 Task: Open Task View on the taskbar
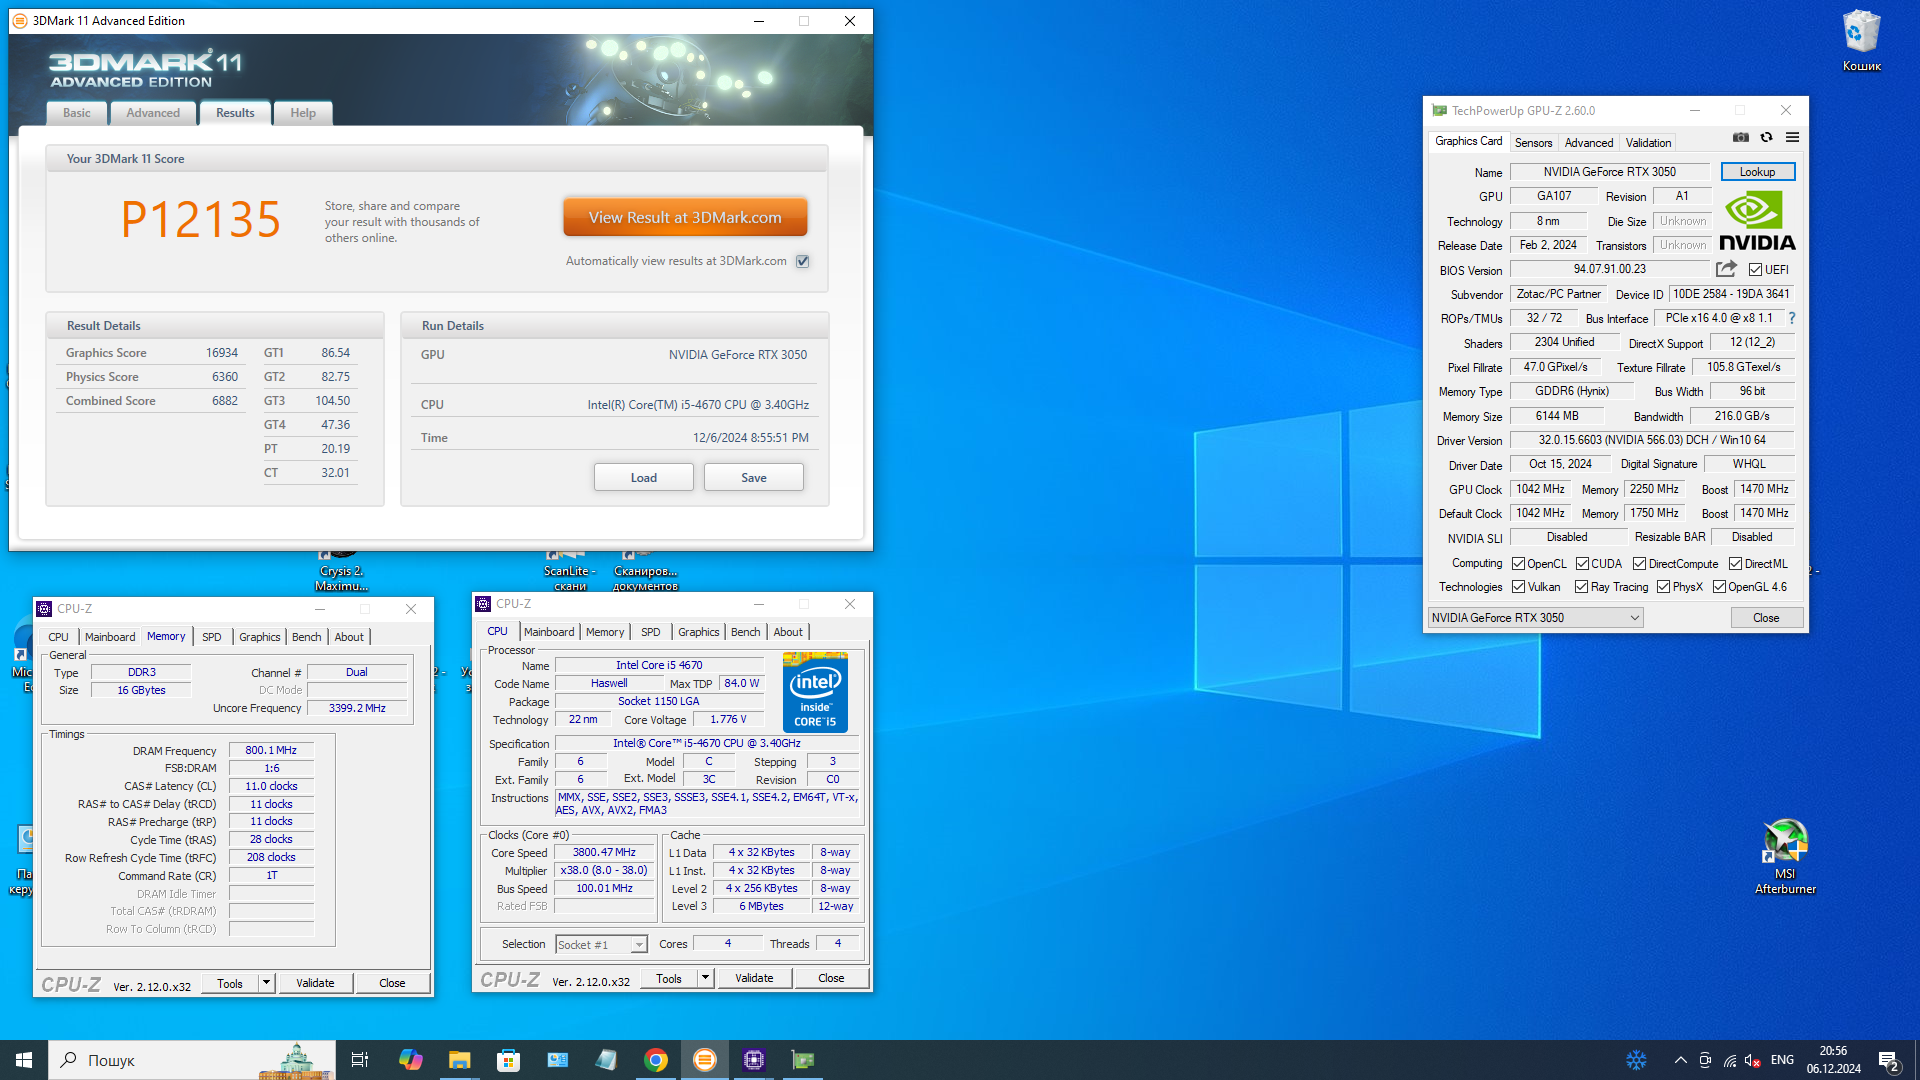[360, 1060]
